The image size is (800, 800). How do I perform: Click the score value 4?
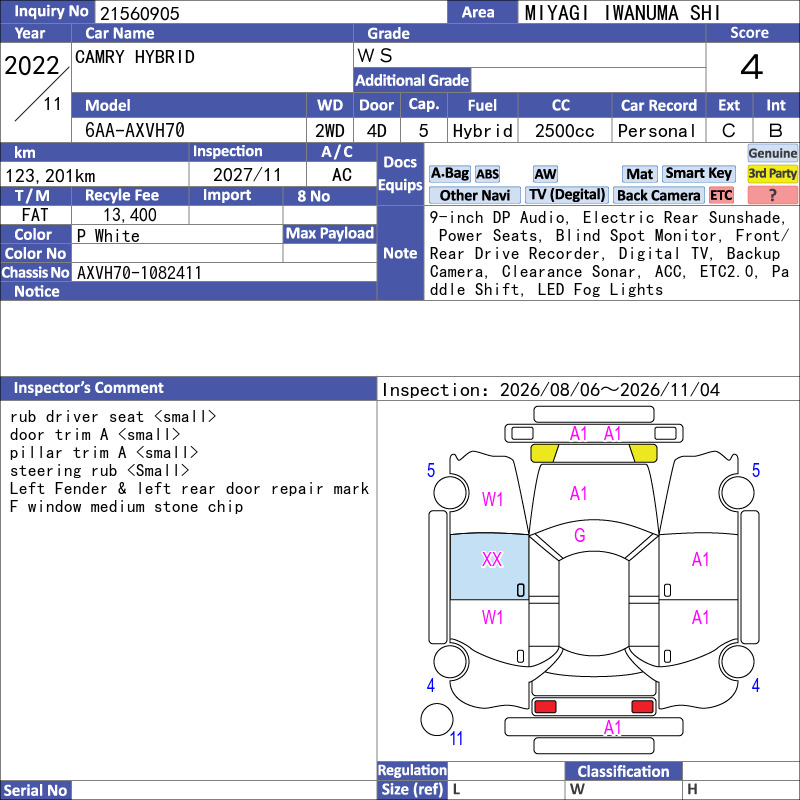752,67
